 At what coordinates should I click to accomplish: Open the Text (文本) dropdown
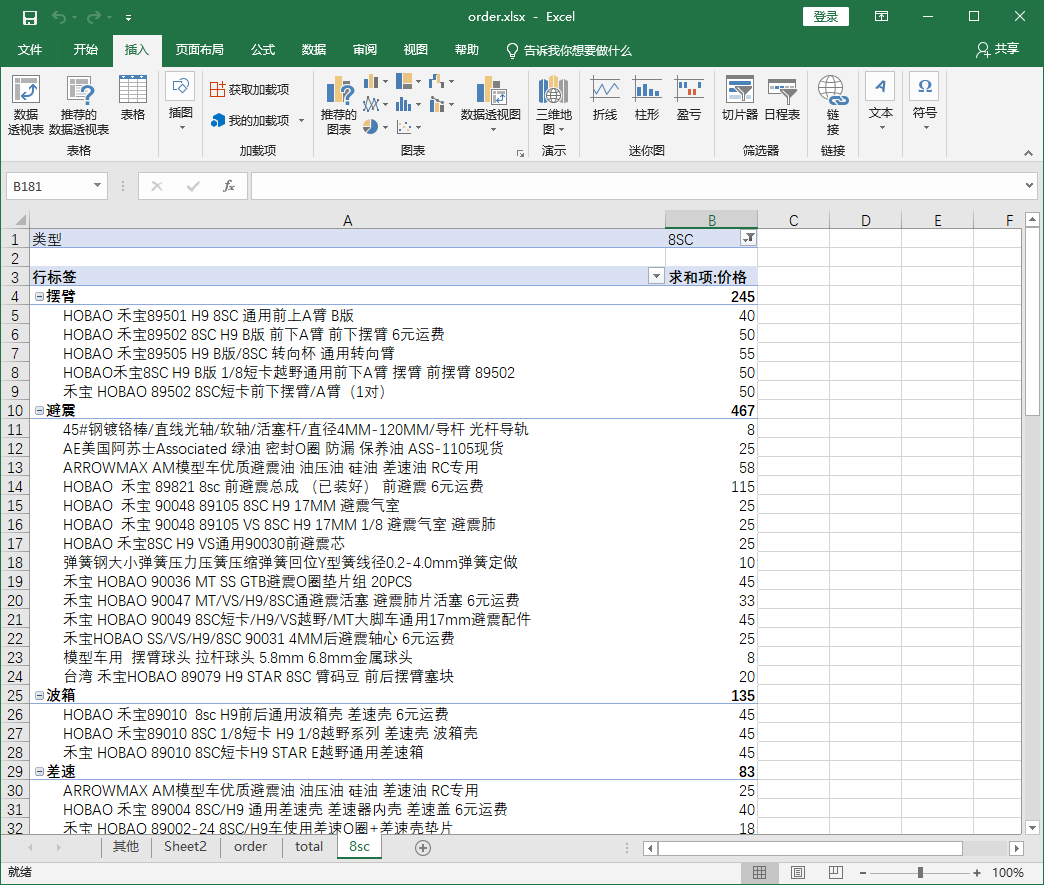[880, 103]
